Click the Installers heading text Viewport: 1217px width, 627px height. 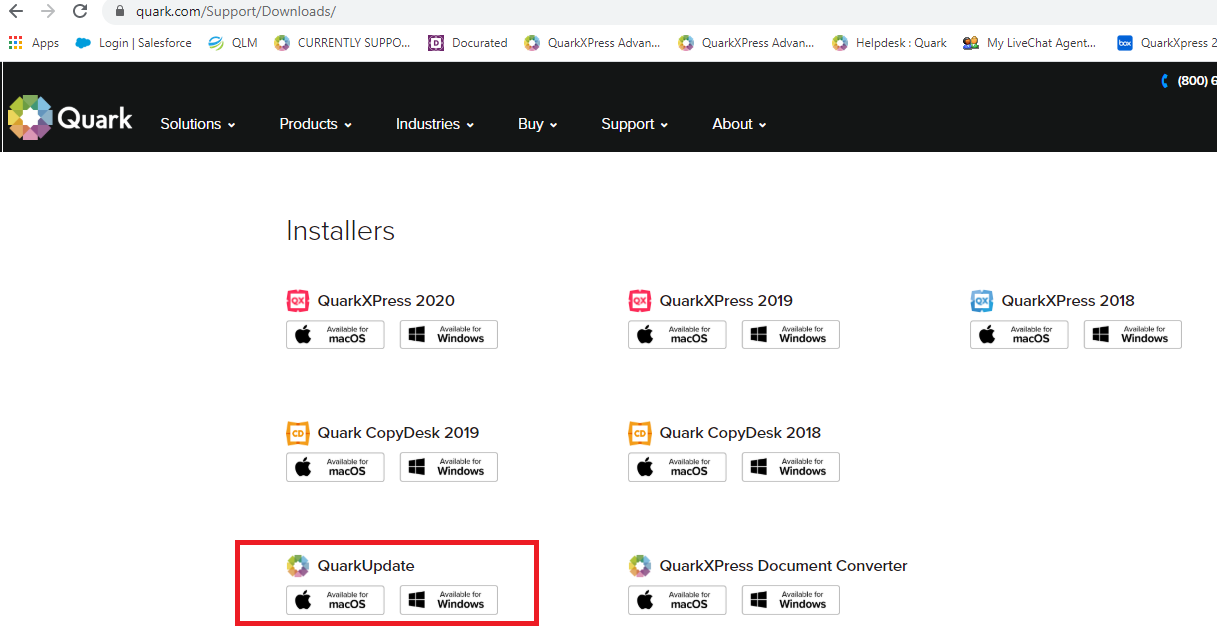[340, 231]
